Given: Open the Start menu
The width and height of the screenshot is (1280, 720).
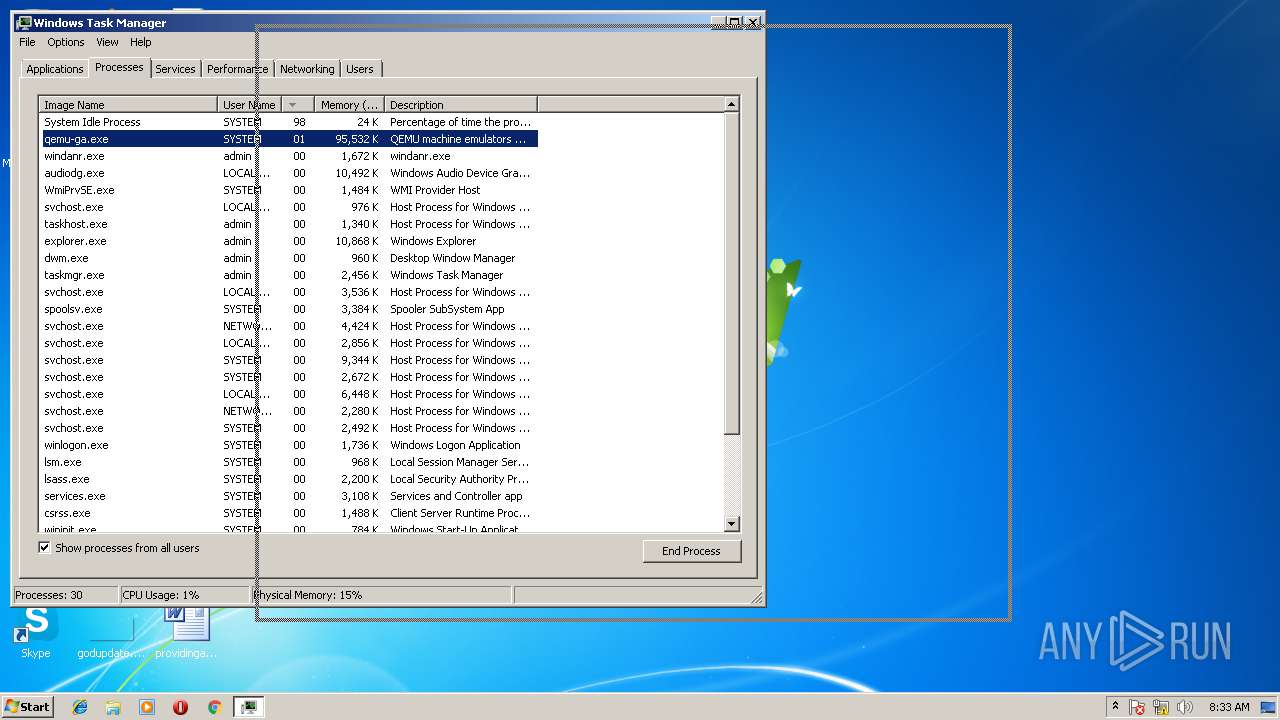Looking at the screenshot, I should click(28, 707).
